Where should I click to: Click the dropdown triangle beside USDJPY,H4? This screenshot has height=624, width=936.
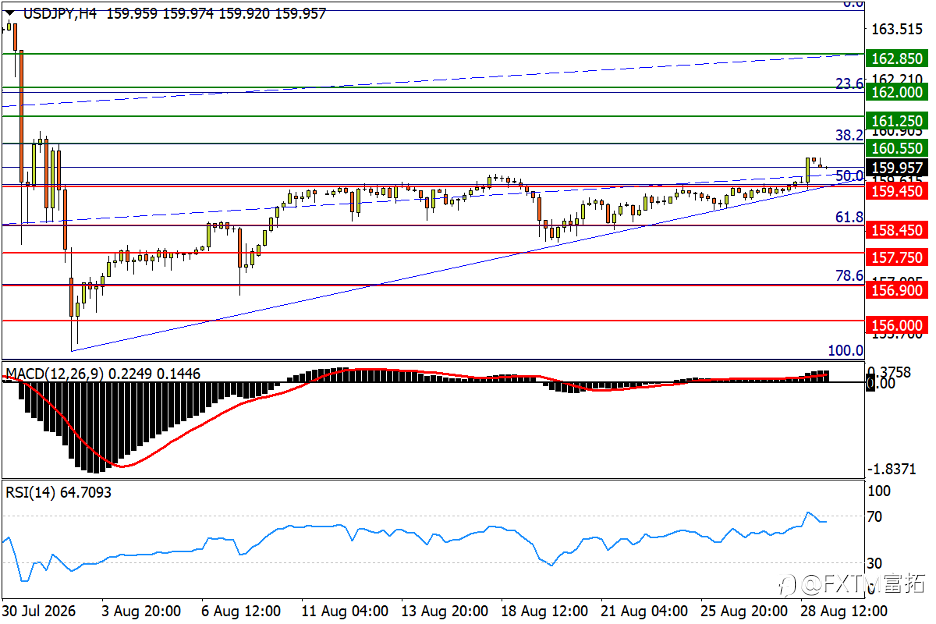tap(10, 13)
